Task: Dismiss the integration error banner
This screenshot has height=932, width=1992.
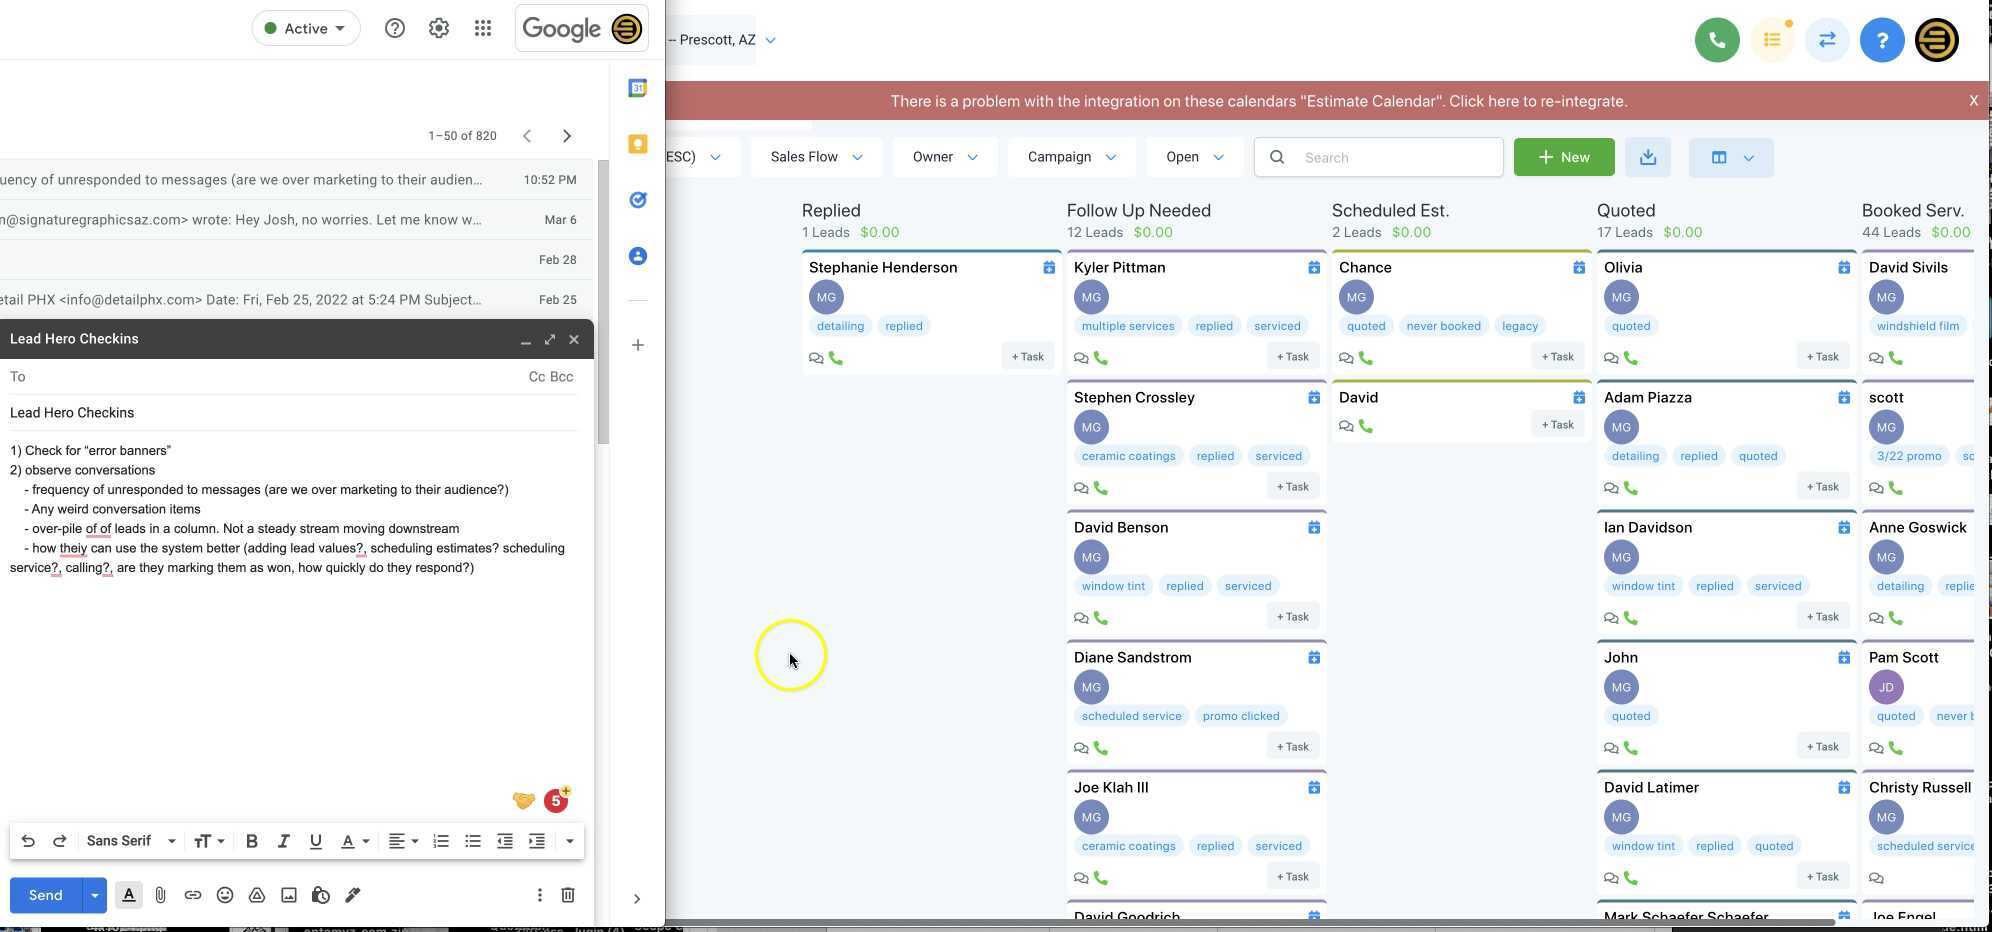Action: (1973, 101)
